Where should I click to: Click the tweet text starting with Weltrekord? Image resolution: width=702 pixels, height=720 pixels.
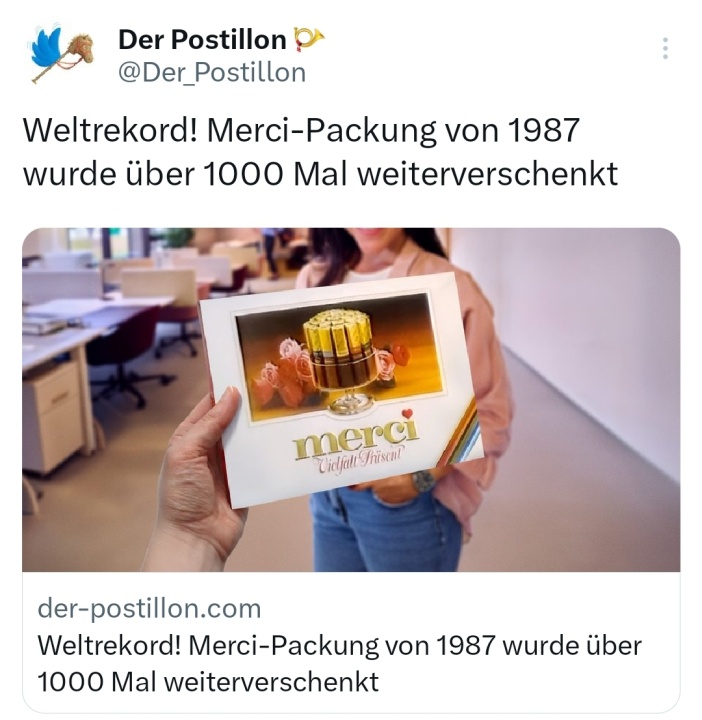pos(320,152)
